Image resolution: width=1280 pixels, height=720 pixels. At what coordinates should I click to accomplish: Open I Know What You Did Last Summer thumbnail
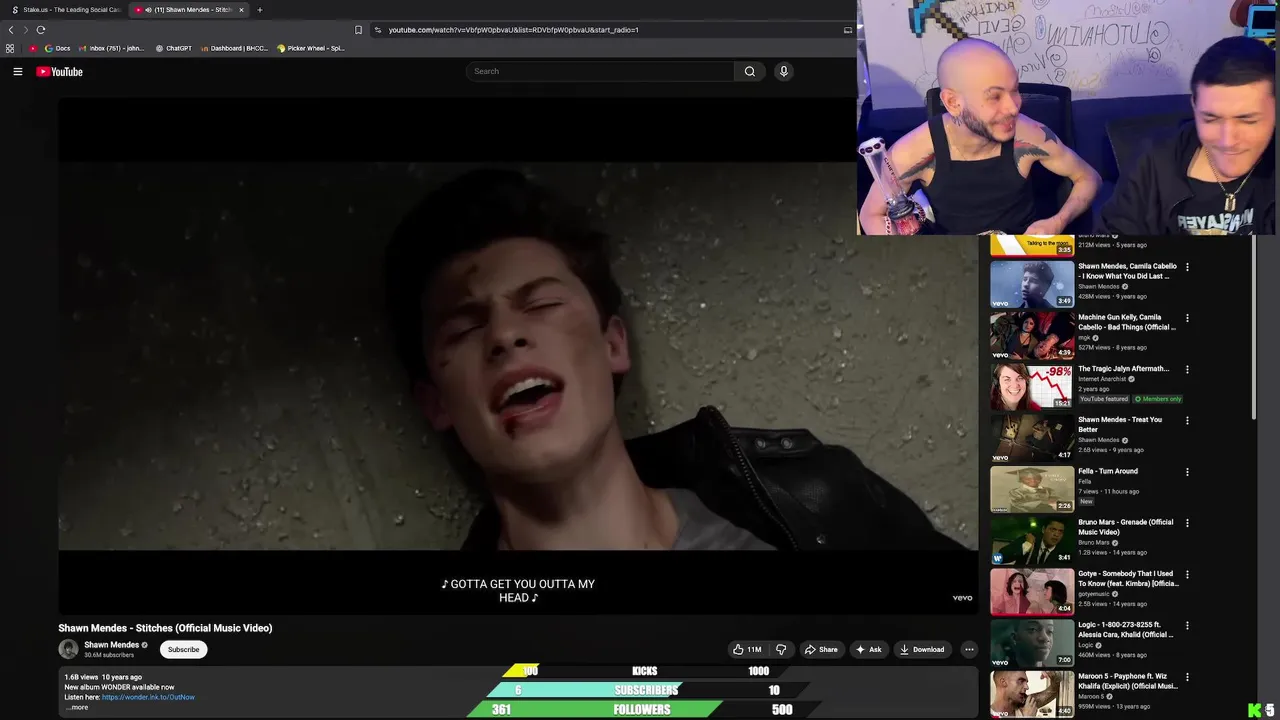pos(1032,284)
